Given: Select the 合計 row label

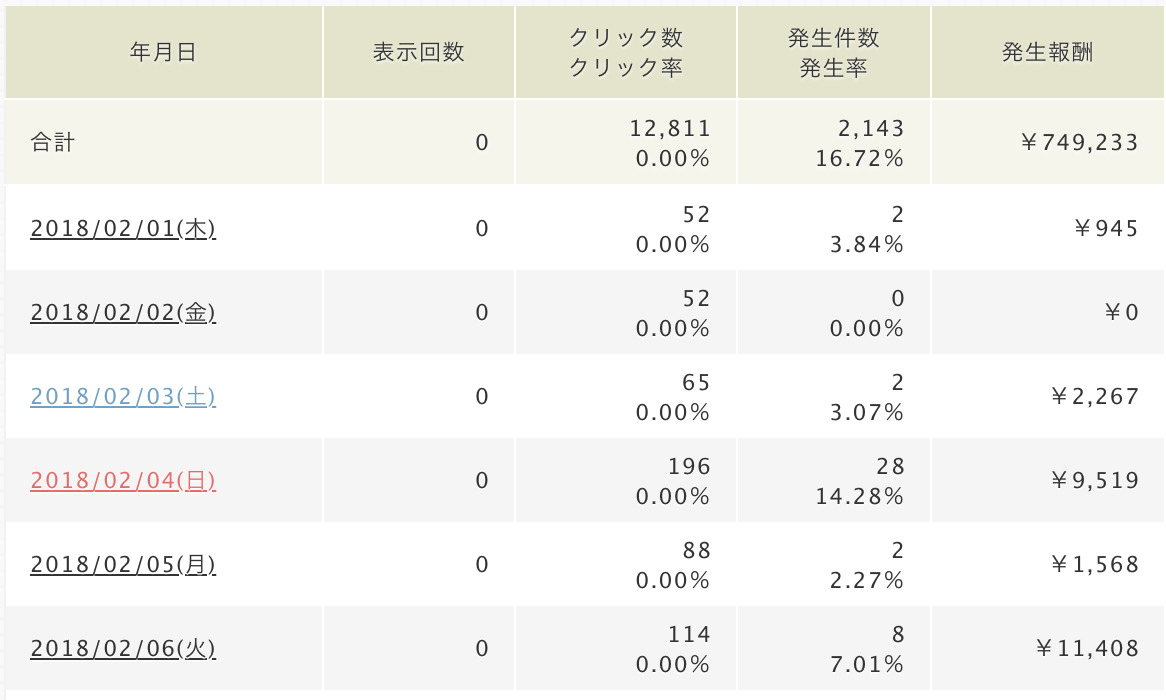Looking at the screenshot, I should point(53,141).
